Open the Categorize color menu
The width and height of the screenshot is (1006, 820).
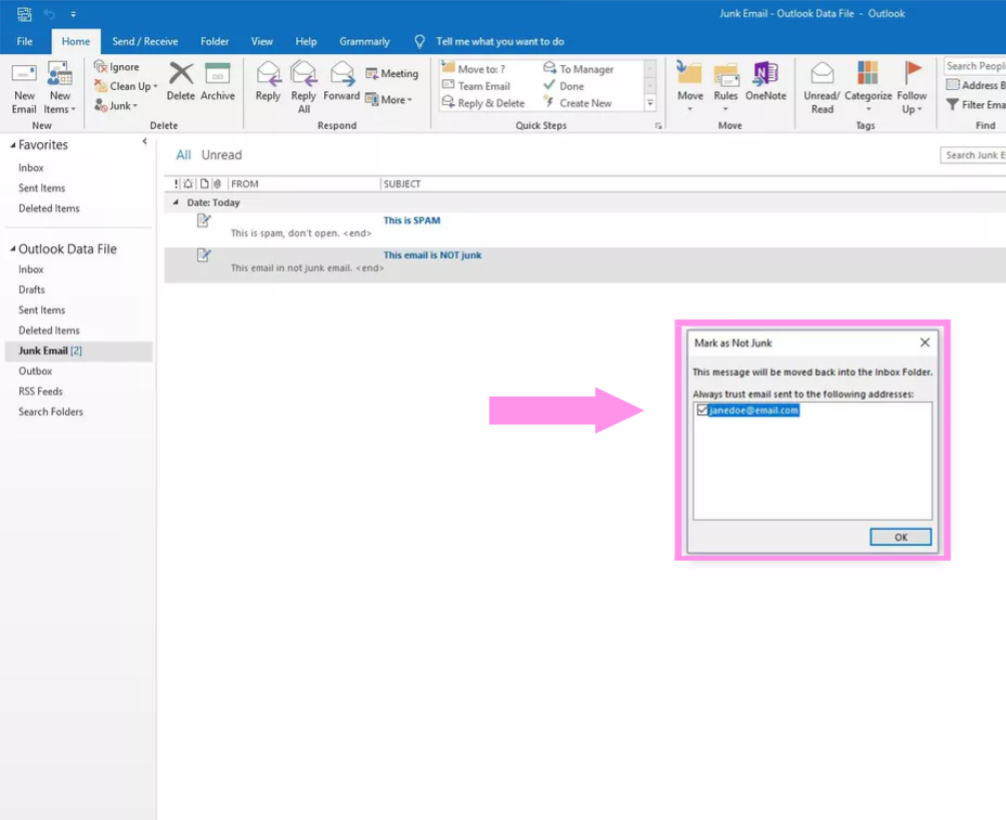(x=867, y=75)
